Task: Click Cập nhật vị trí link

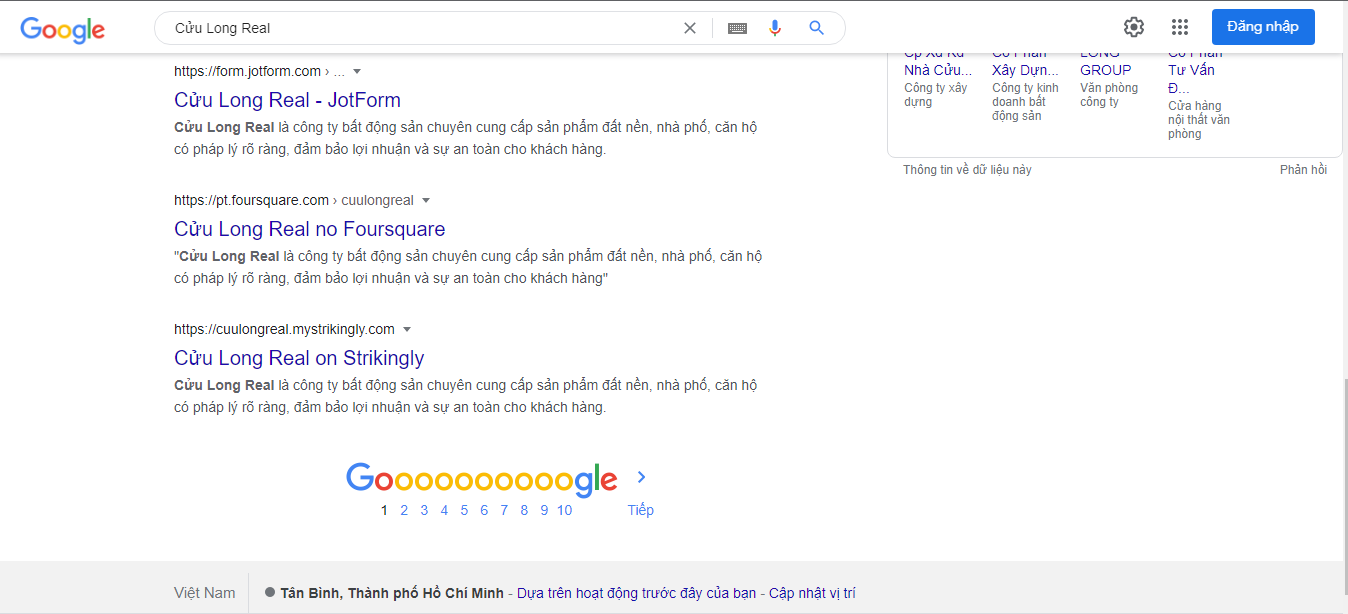Action: (x=812, y=593)
